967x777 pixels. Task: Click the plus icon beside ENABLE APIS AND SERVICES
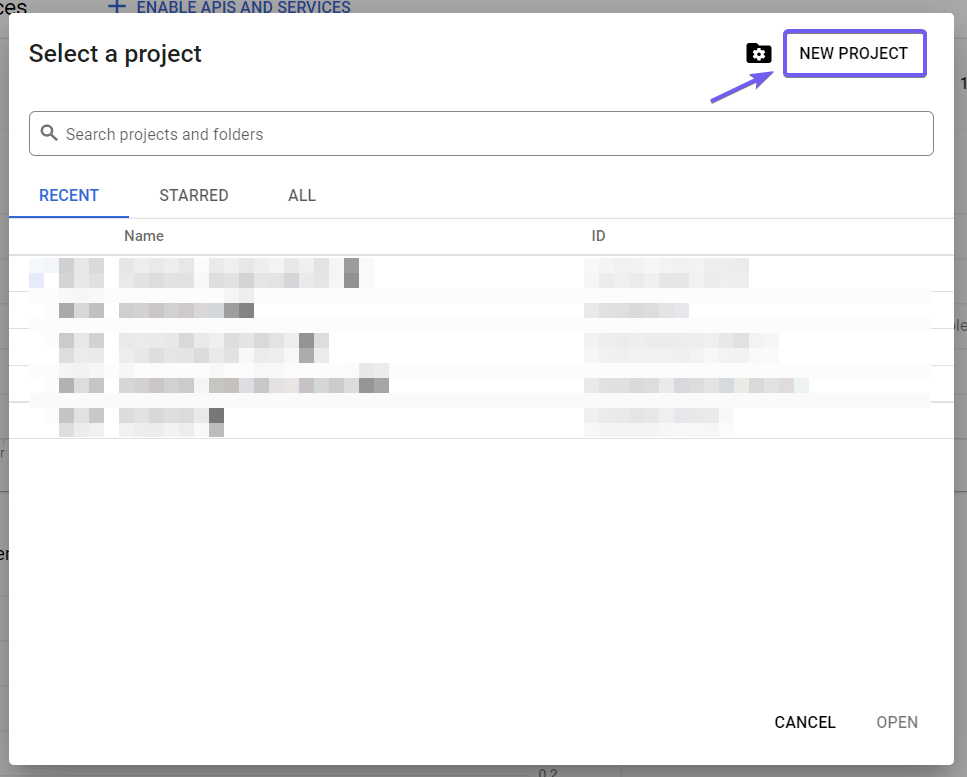coord(116,7)
